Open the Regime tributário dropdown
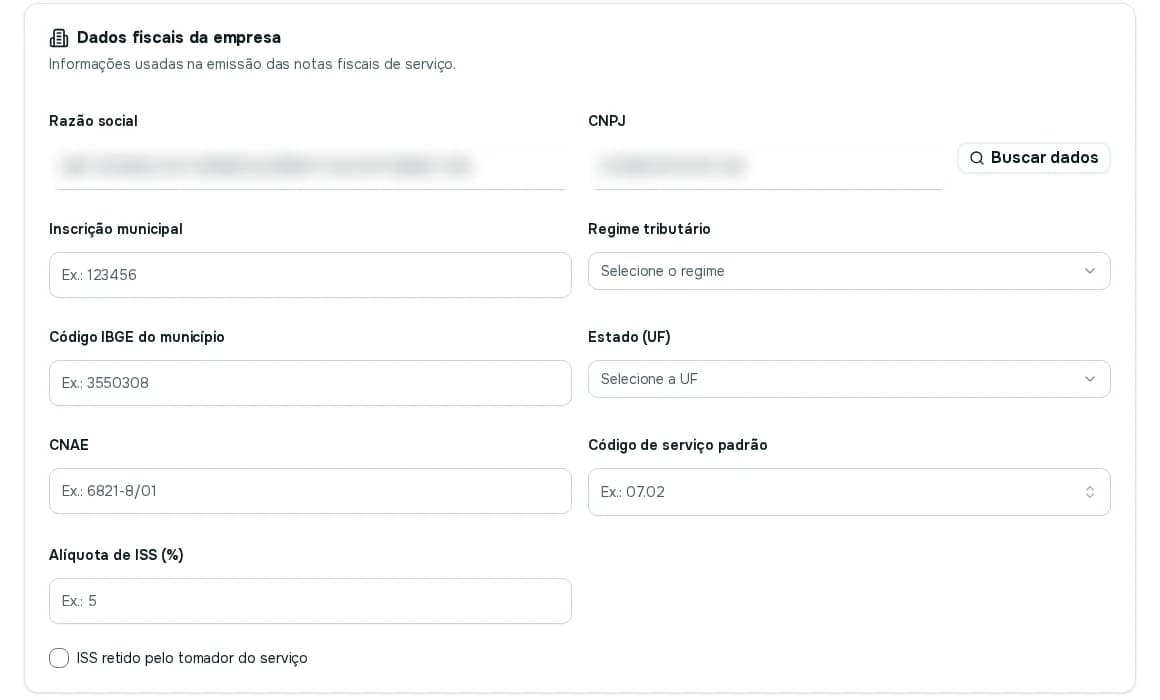1160x700 pixels. coord(849,271)
